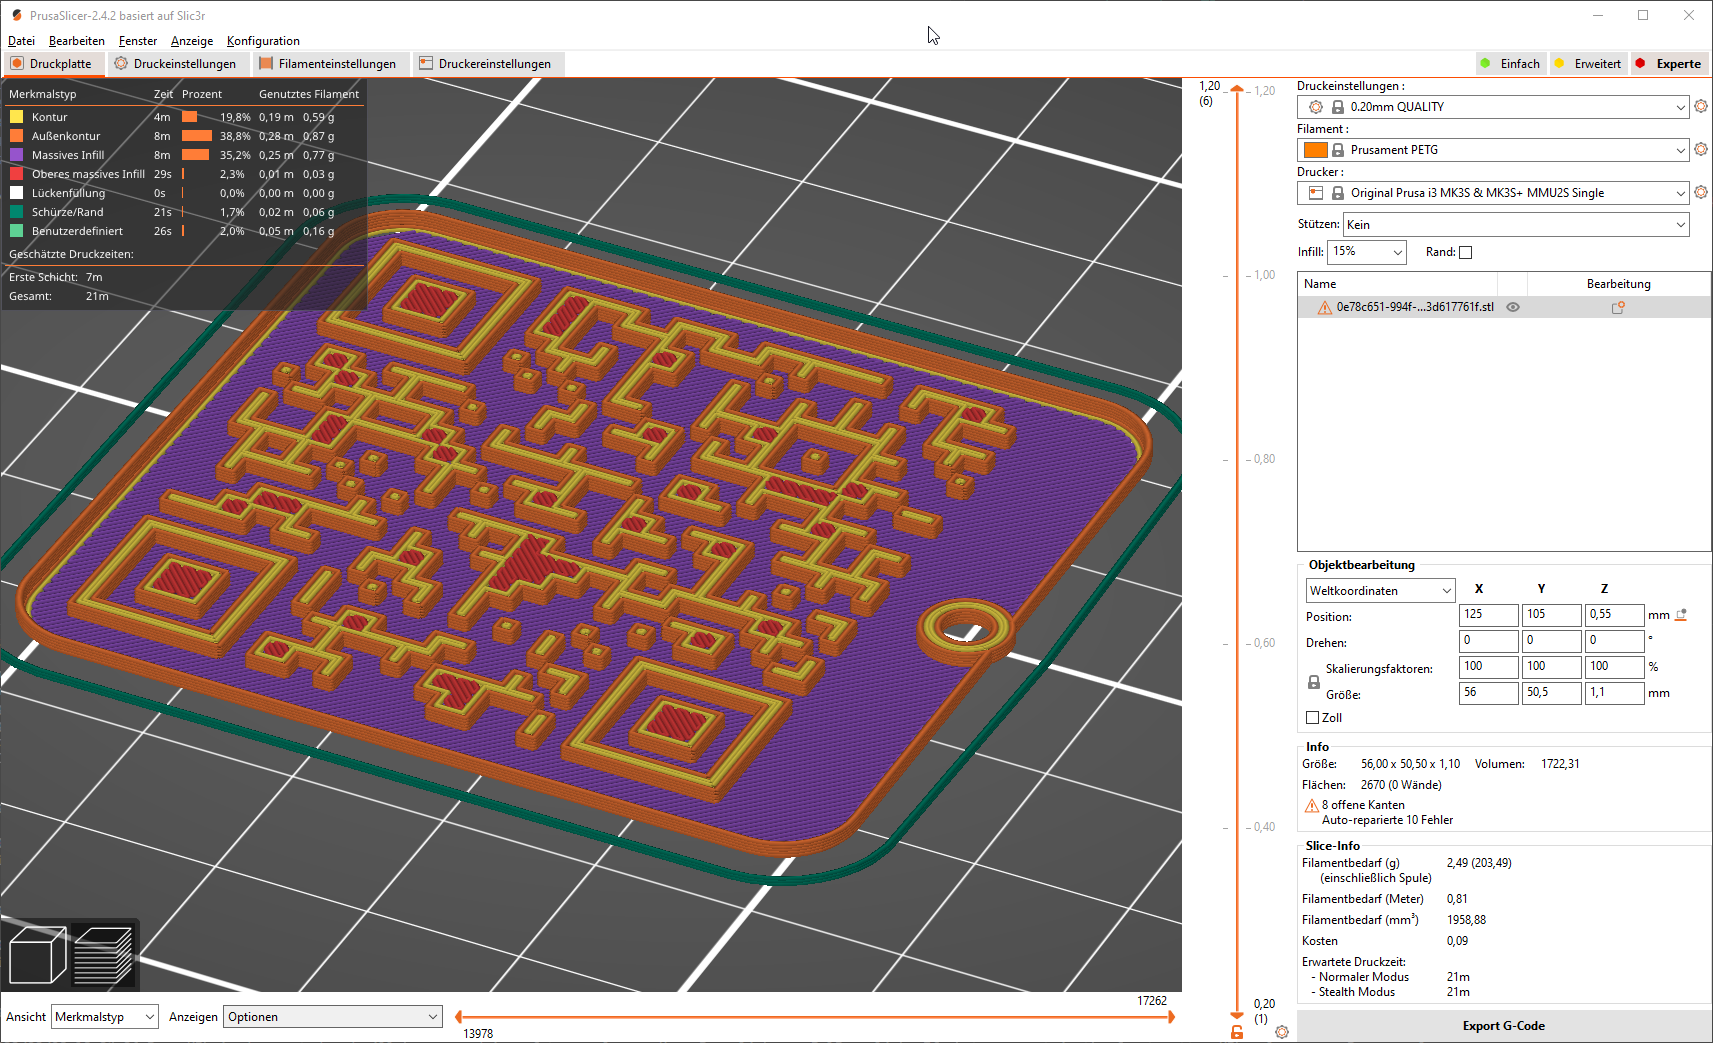This screenshot has height=1043, width=1713.
Task: Click the Größe Y input field
Action: click(1552, 693)
